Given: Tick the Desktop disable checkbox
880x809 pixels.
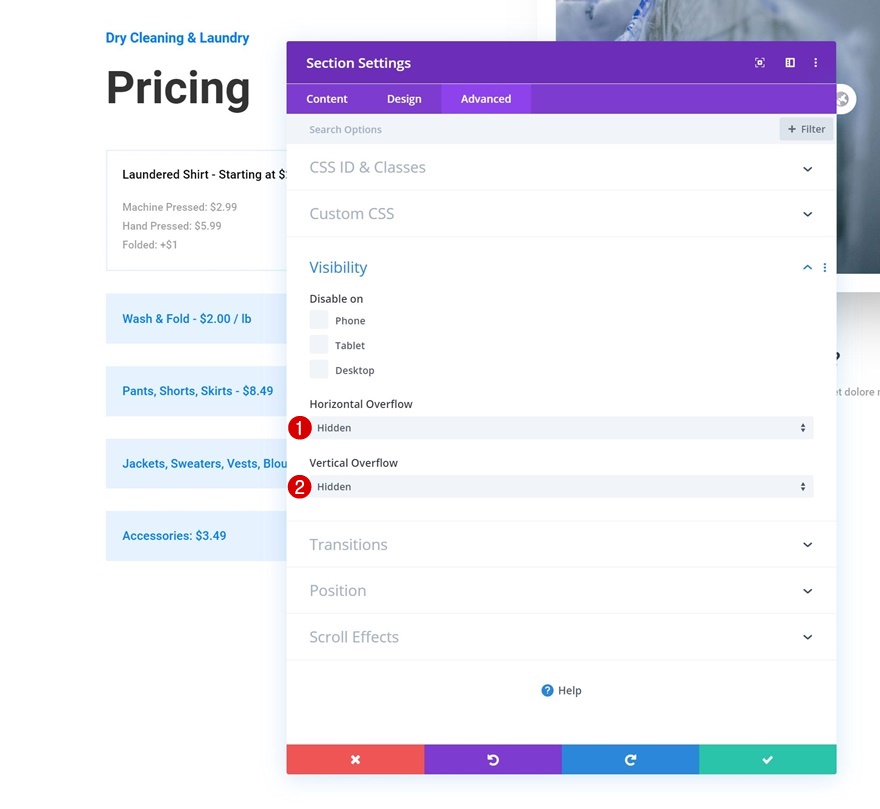Looking at the screenshot, I should [x=319, y=370].
